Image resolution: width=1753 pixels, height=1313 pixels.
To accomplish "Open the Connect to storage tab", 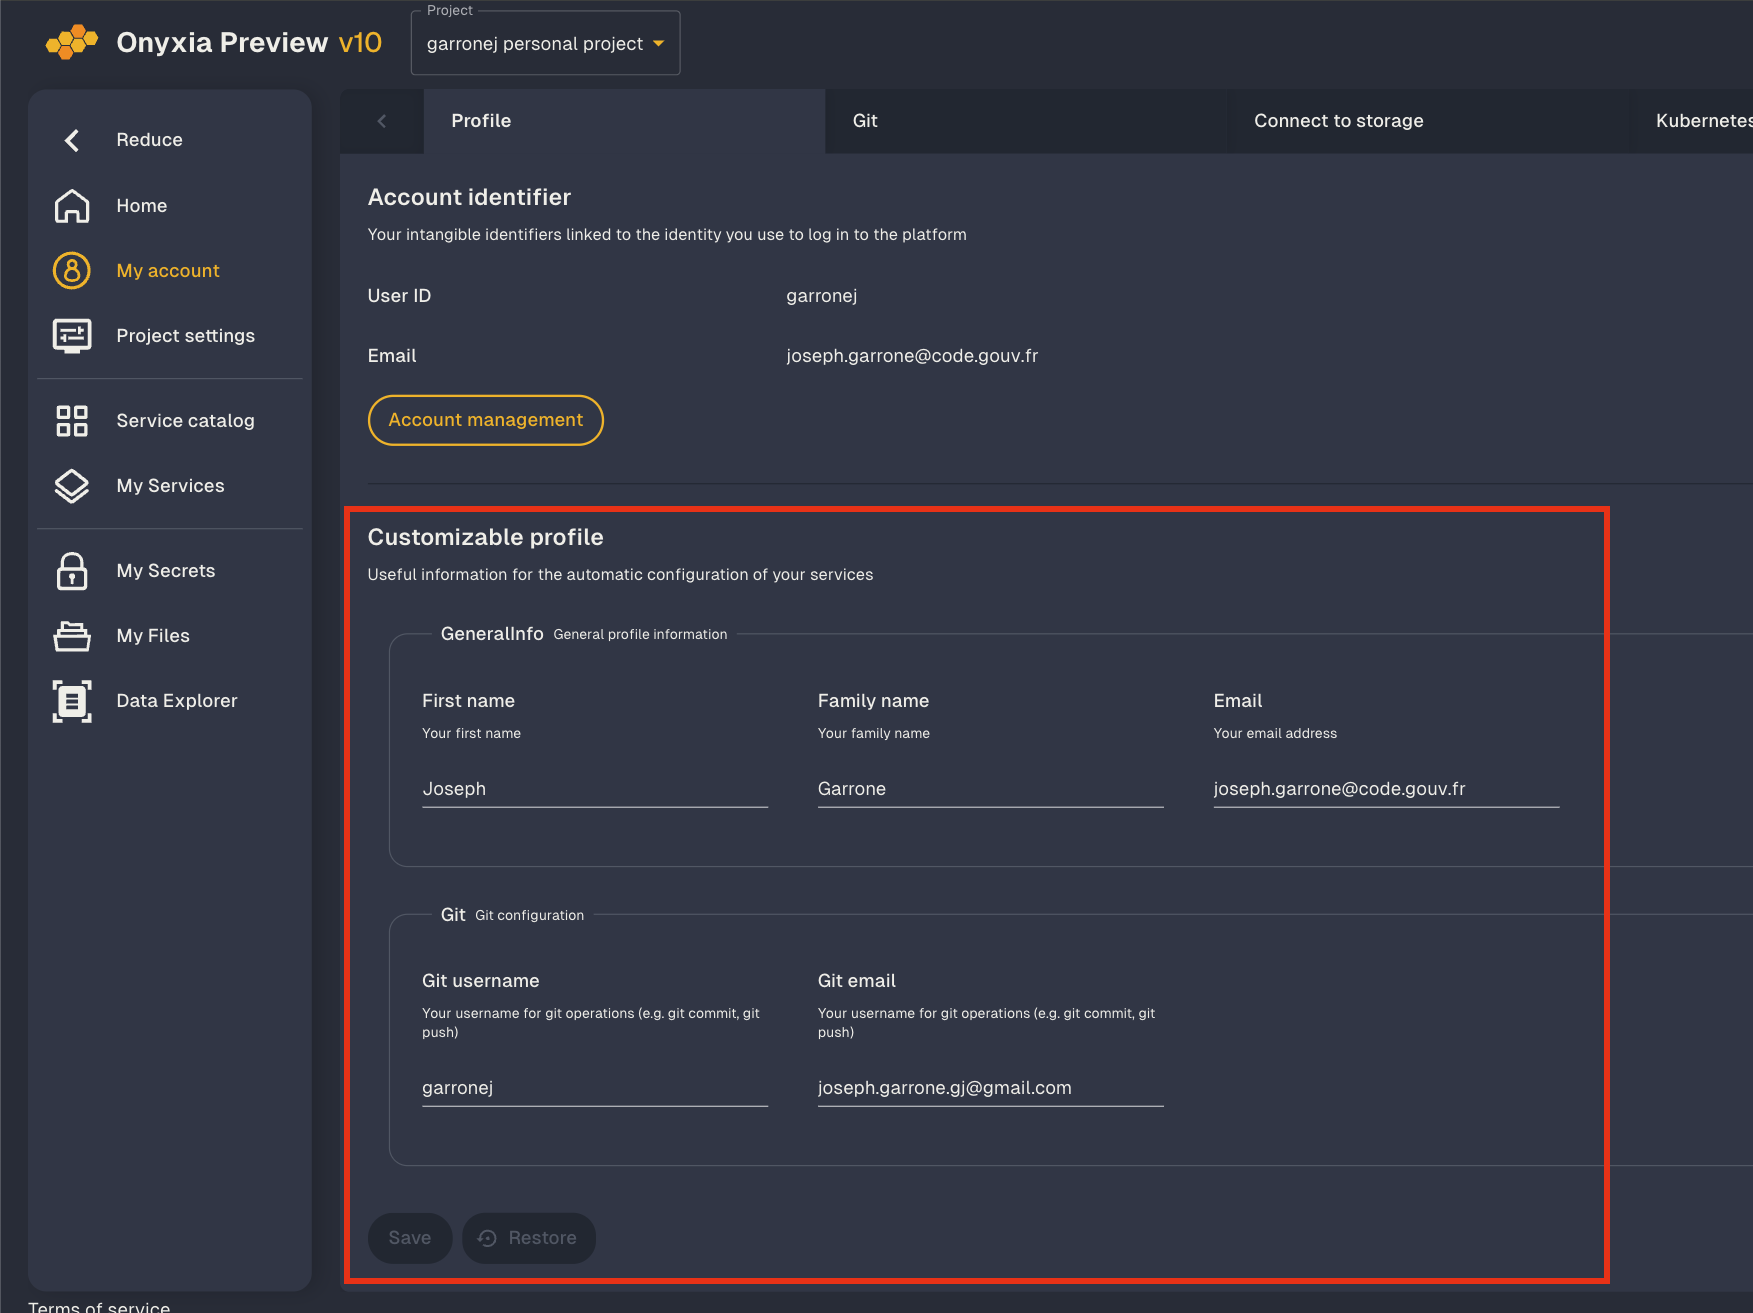I will point(1338,121).
